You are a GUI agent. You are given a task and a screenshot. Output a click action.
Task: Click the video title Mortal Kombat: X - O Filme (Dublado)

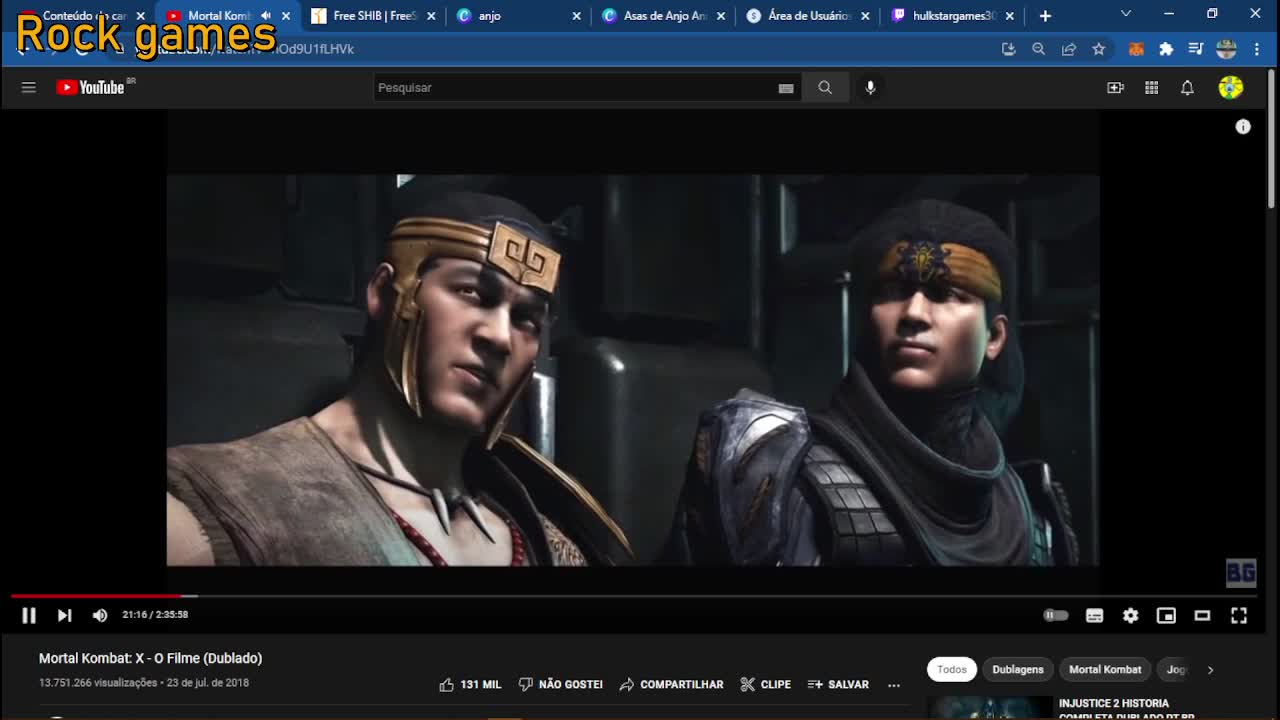[x=150, y=658]
